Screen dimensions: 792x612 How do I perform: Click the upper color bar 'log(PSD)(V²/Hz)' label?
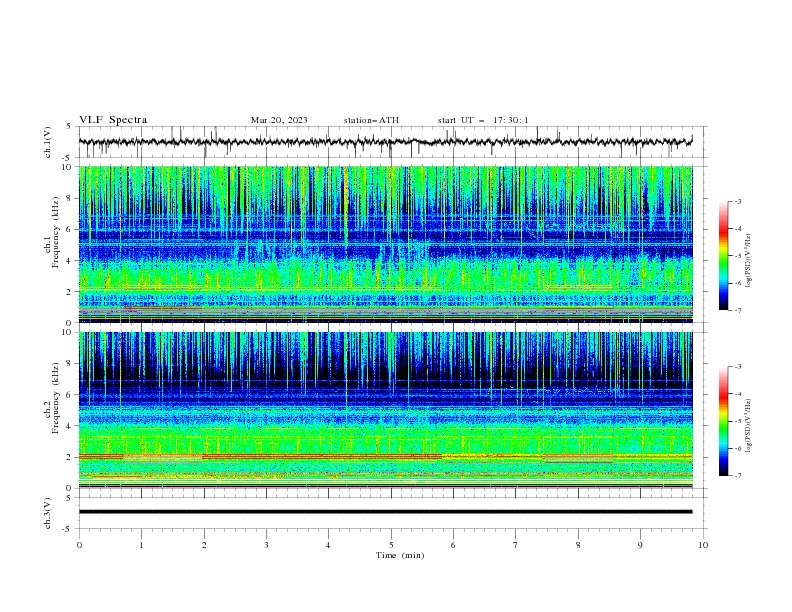(x=749, y=261)
